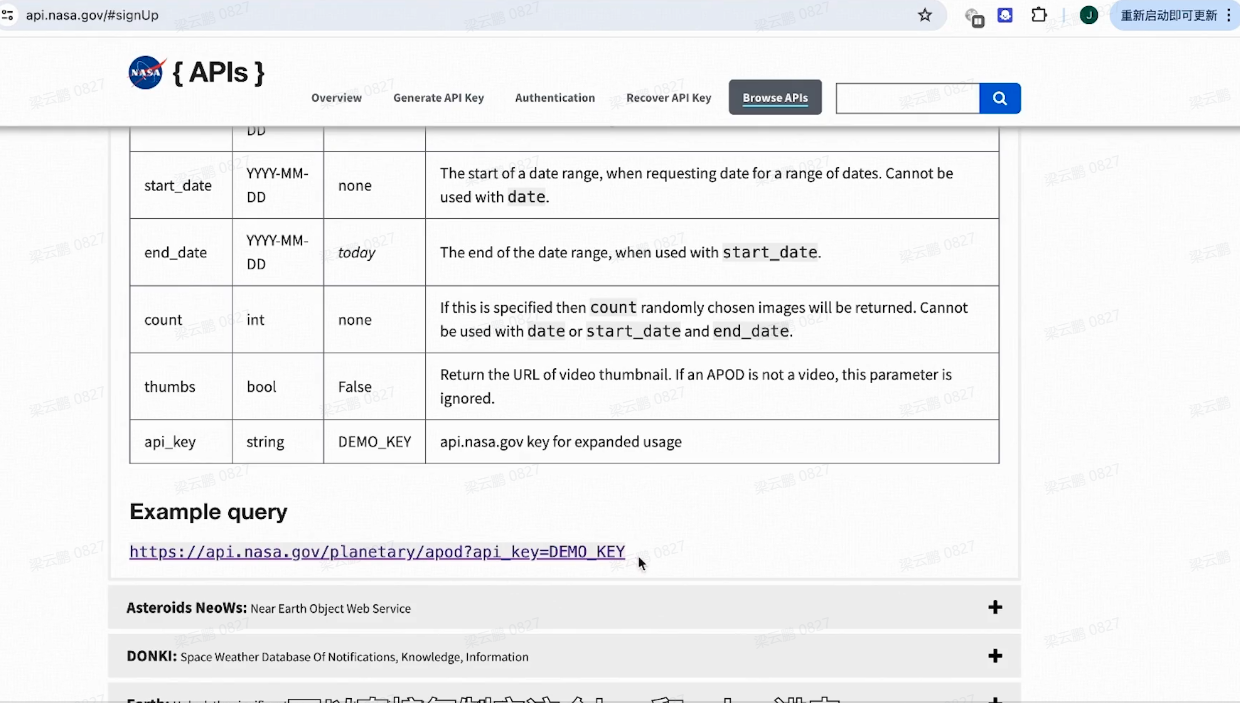The image size is (1240, 703).
Task: Open the DONKI Space Weather accordion row
Action: (564, 656)
